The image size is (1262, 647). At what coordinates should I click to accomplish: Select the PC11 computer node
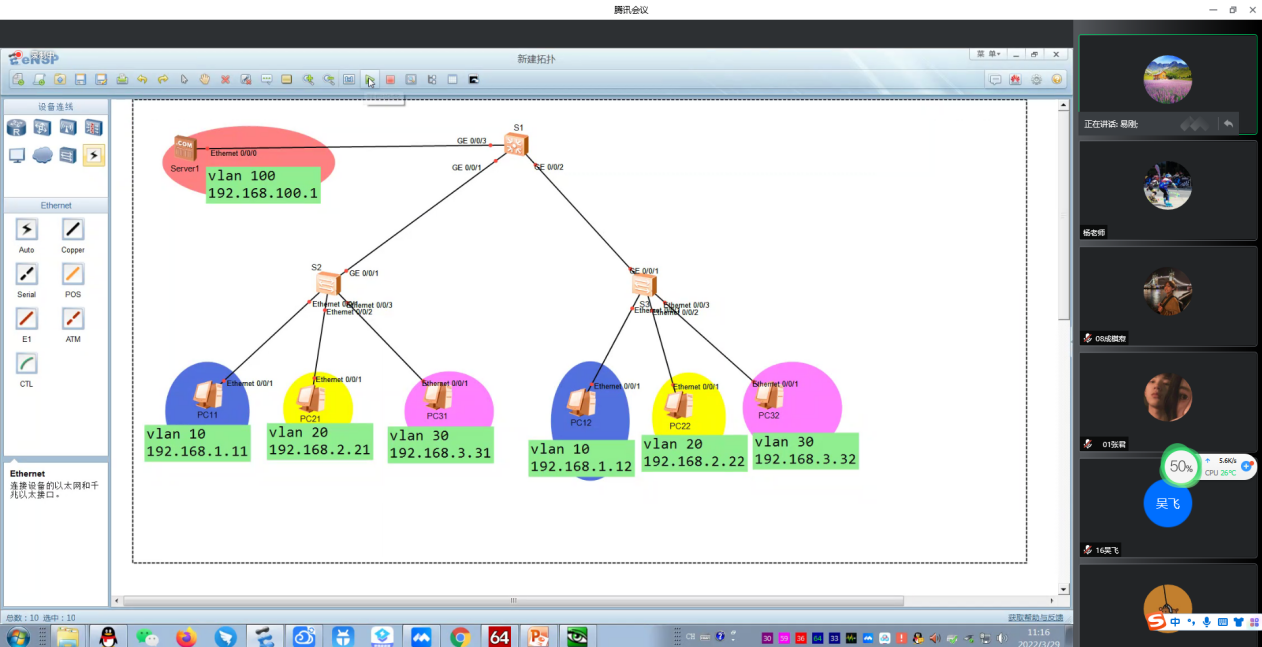(x=208, y=396)
